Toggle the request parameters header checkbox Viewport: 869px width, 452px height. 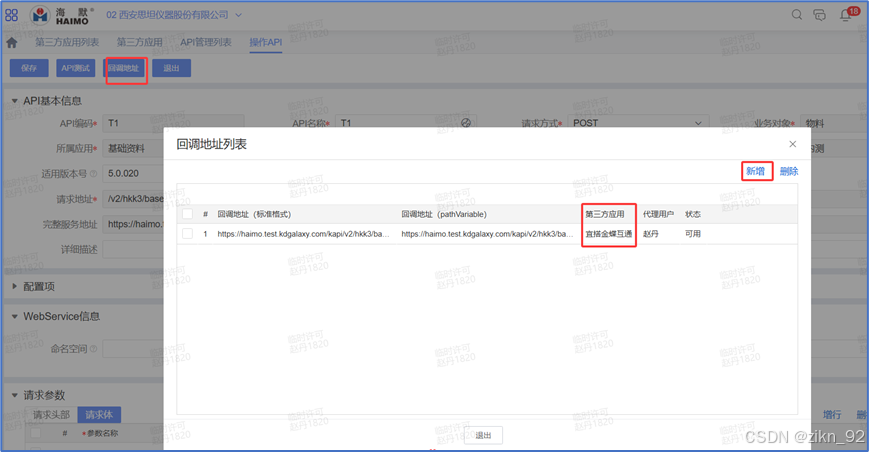coord(36,433)
